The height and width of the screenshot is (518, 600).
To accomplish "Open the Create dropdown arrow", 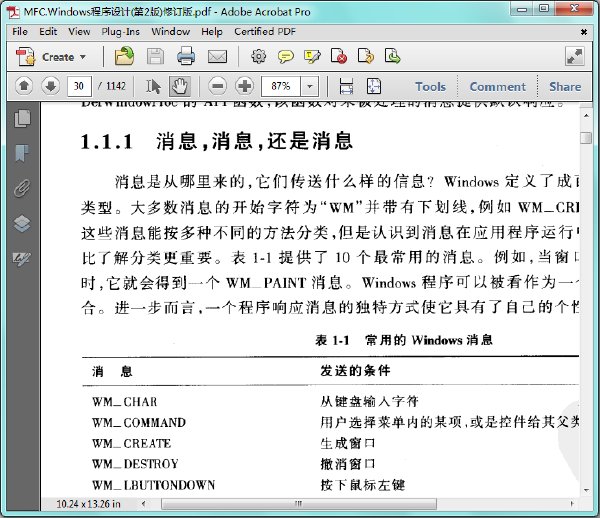I will [83, 57].
